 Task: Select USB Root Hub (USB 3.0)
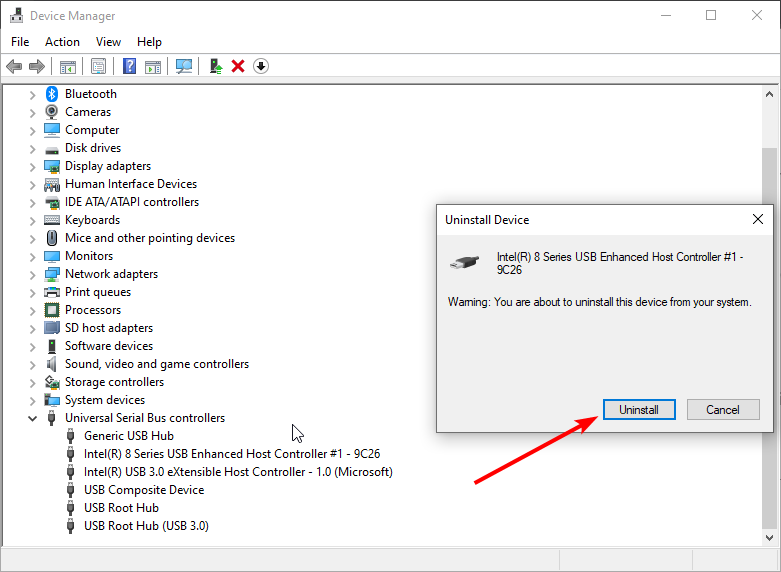pyautogui.click(x=146, y=526)
